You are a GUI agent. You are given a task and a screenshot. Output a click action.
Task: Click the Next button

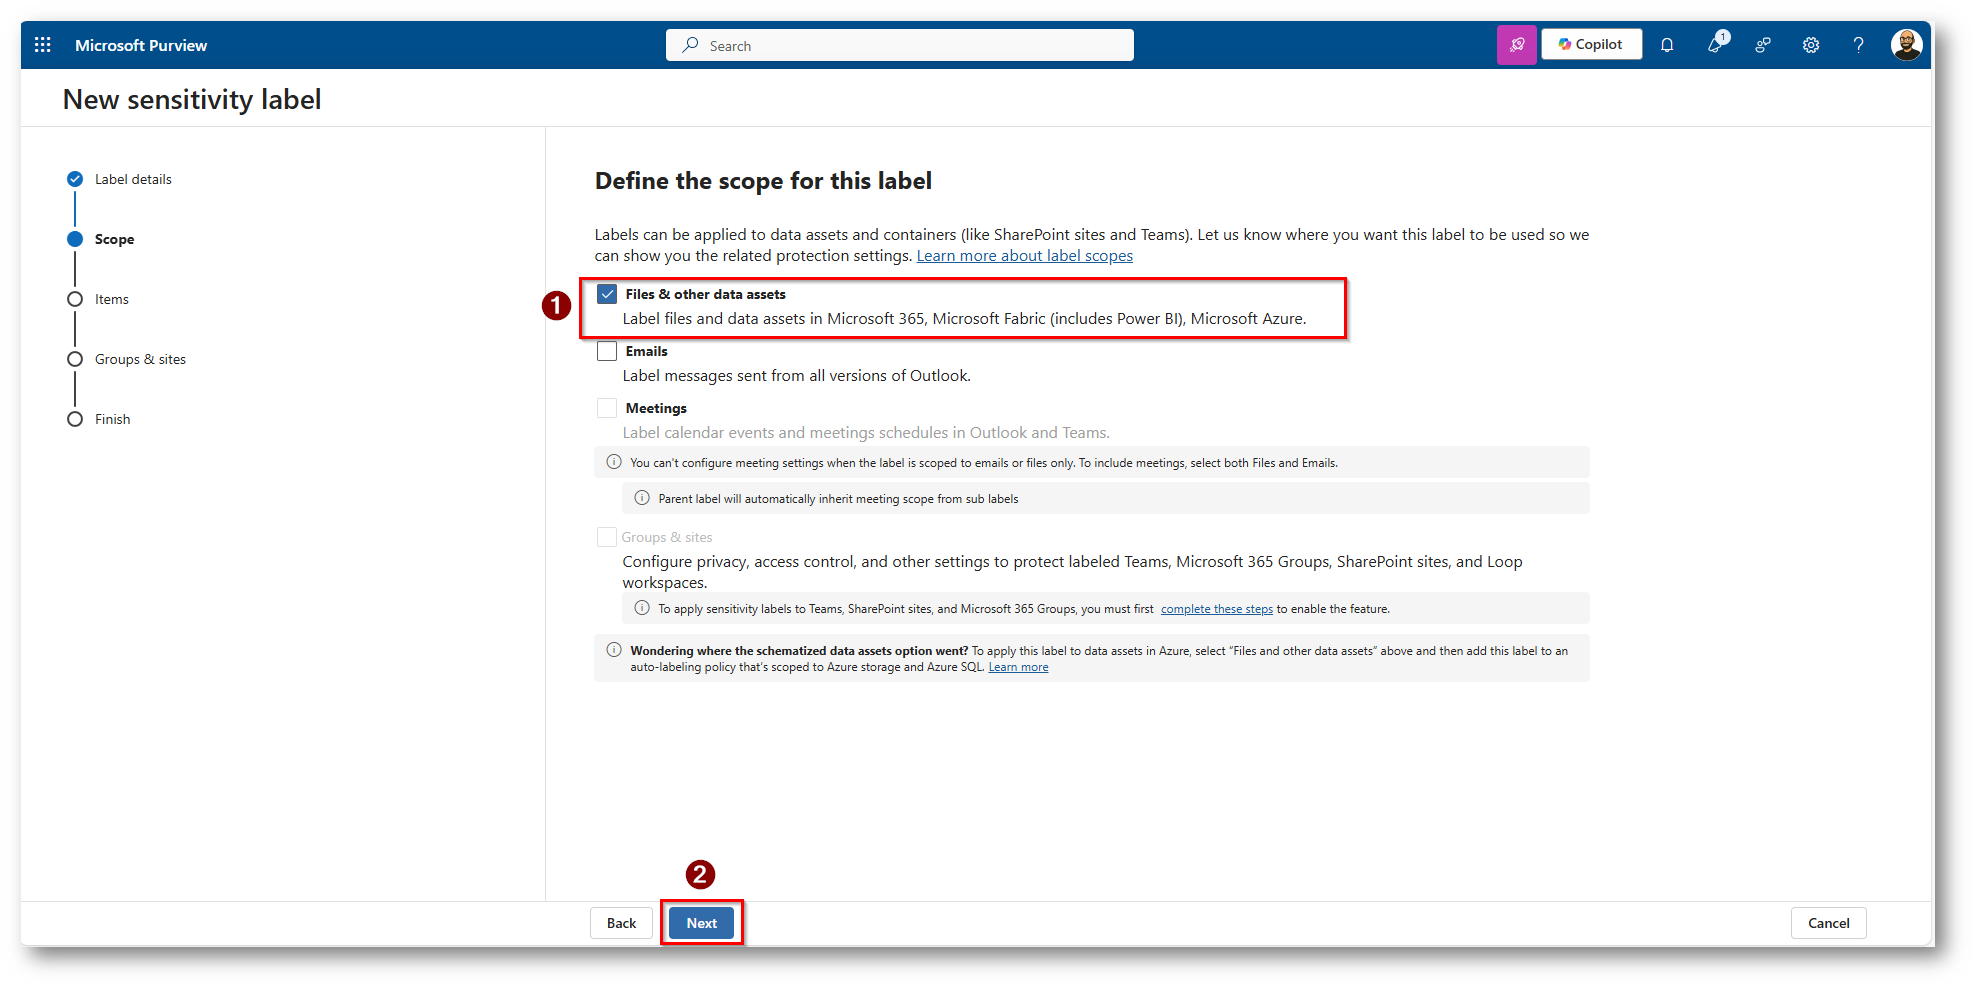pos(701,923)
